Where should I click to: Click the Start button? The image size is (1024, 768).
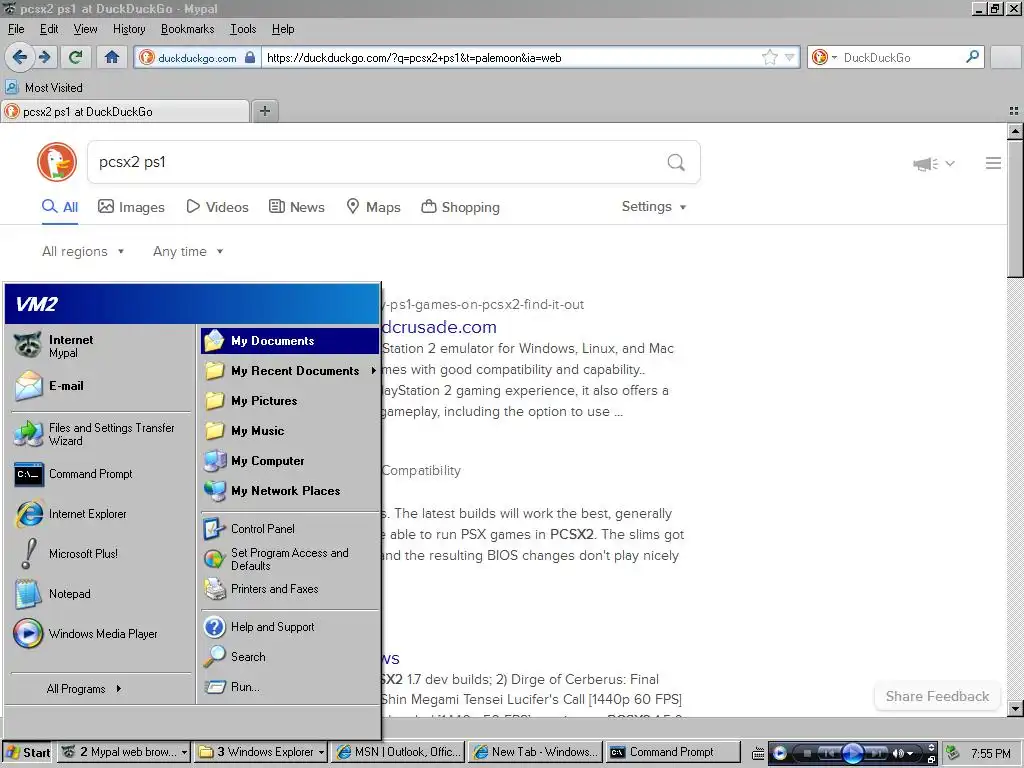click(28, 752)
